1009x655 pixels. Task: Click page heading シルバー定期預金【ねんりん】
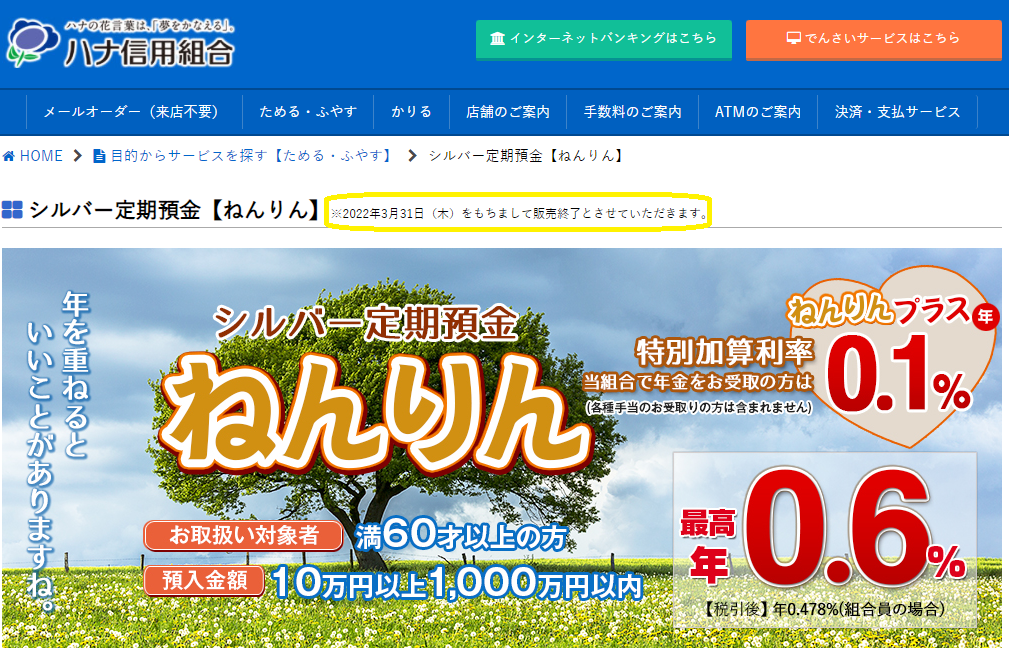pyautogui.click(x=175, y=210)
